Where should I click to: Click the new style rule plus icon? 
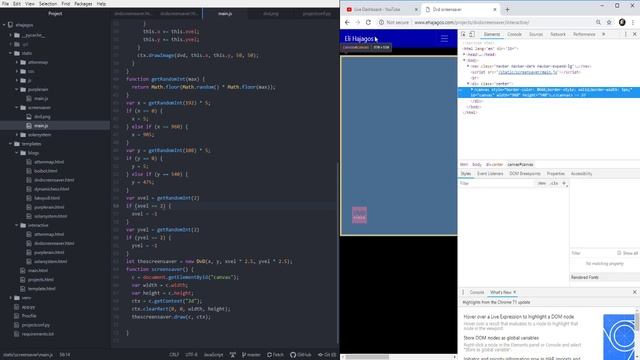click(564, 183)
